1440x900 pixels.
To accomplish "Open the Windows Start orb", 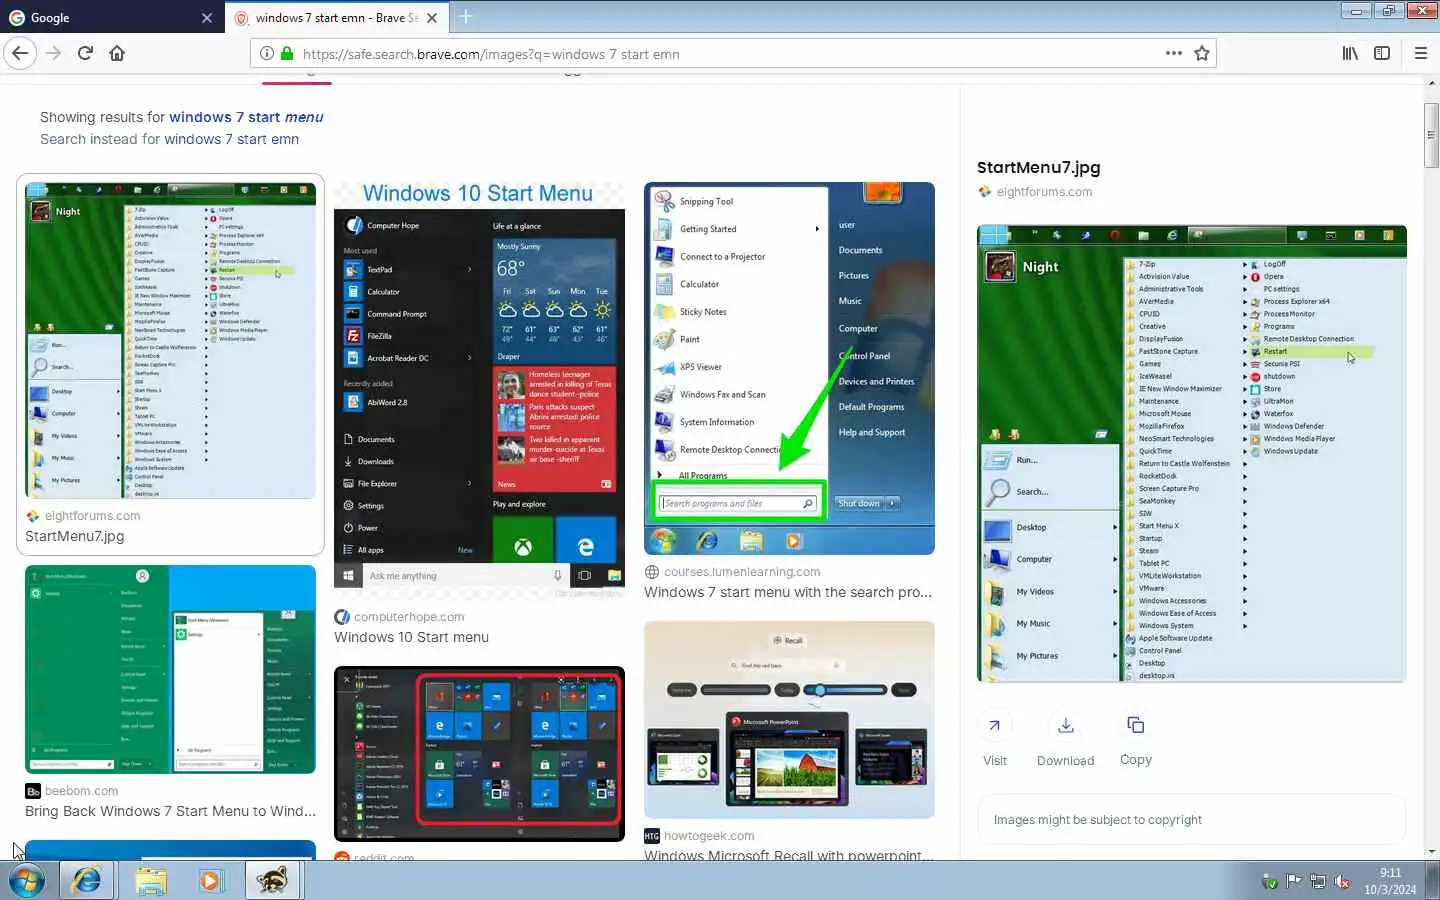I will tap(27, 880).
